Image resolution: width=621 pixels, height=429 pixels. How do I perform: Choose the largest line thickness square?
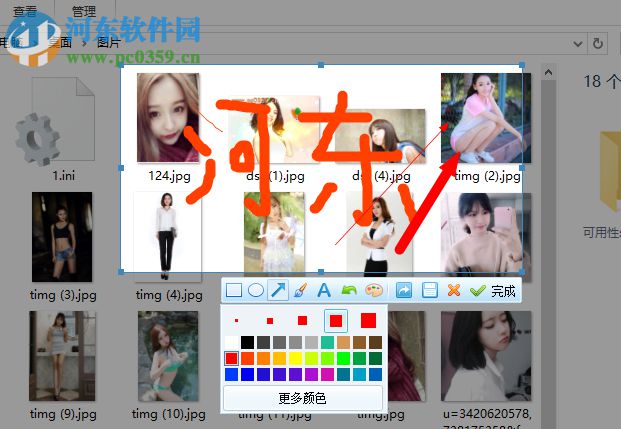(x=368, y=320)
